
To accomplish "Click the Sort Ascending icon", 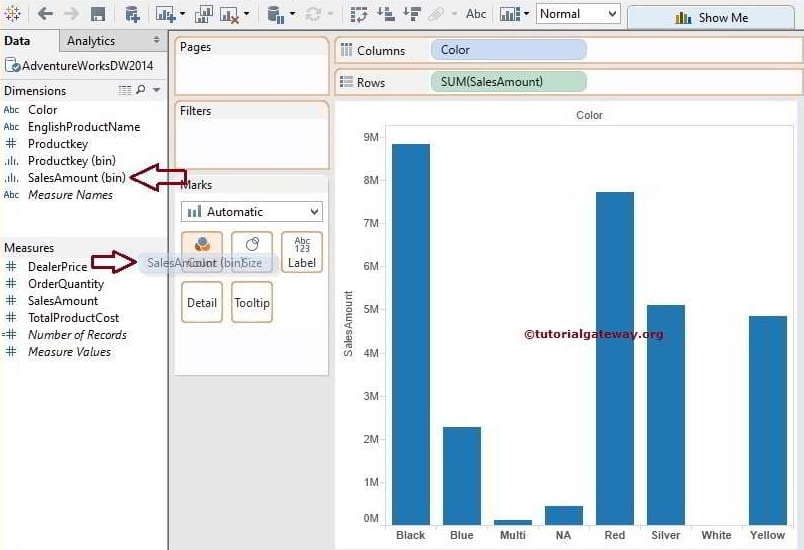I will [x=386, y=14].
